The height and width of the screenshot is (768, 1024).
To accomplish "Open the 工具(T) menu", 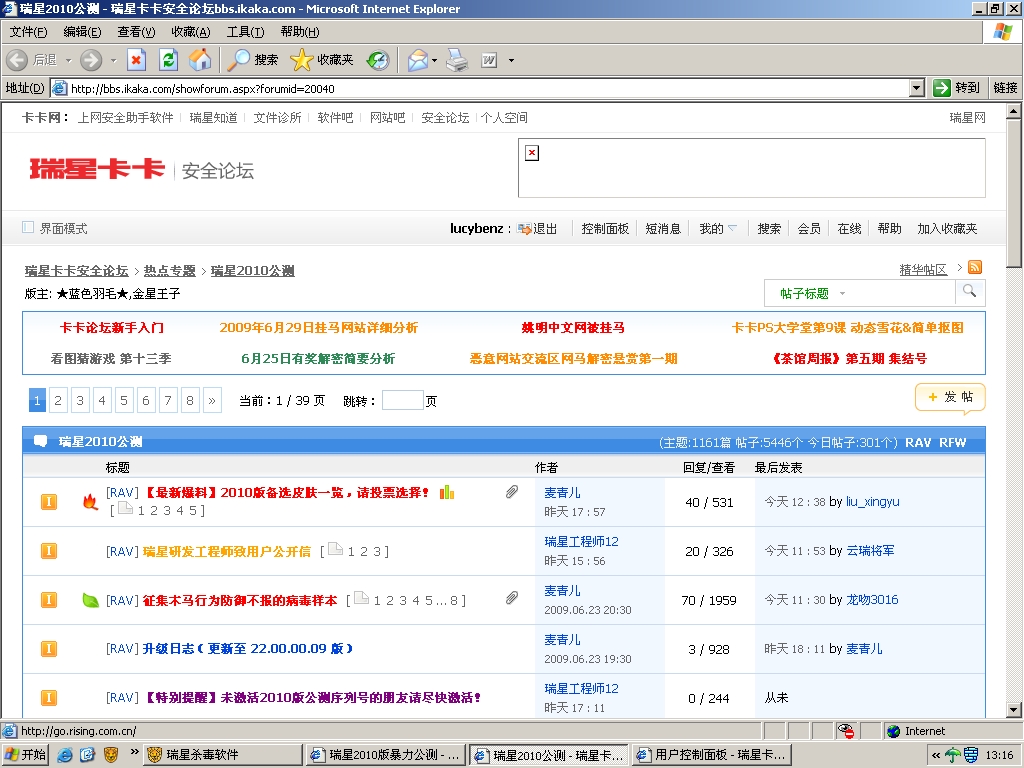I will (x=245, y=32).
